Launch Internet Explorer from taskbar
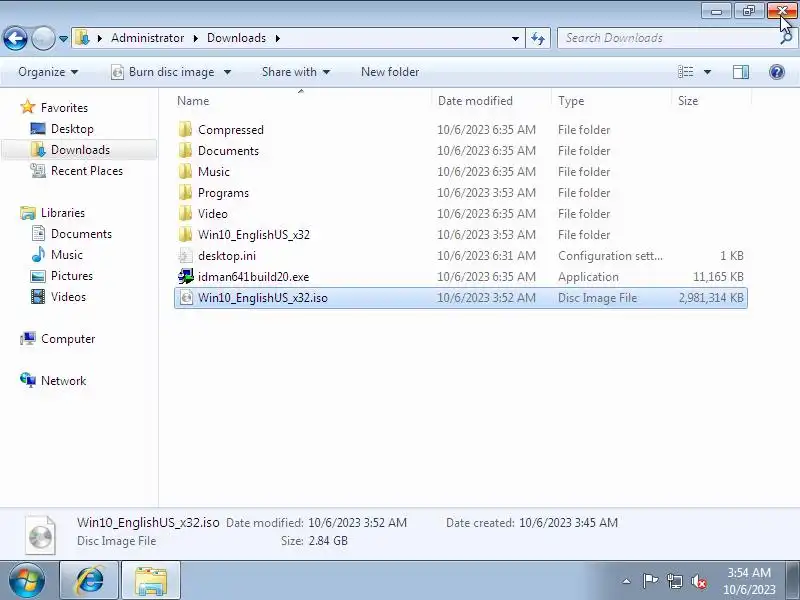The width and height of the screenshot is (800, 600). coord(89,581)
